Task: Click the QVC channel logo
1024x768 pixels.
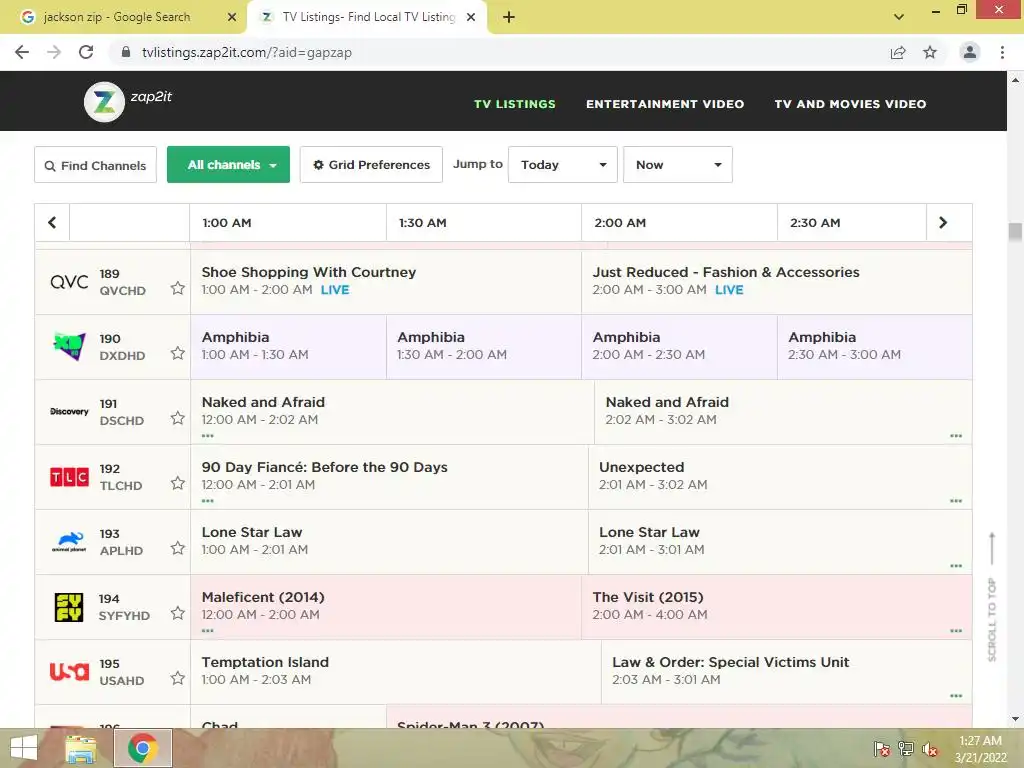Action: (69, 282)
